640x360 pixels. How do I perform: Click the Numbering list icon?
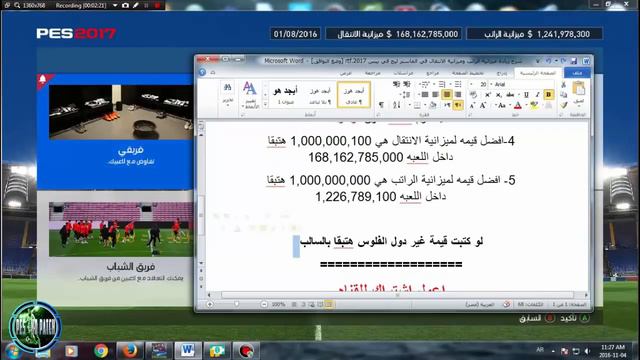[x=442, y=84]
